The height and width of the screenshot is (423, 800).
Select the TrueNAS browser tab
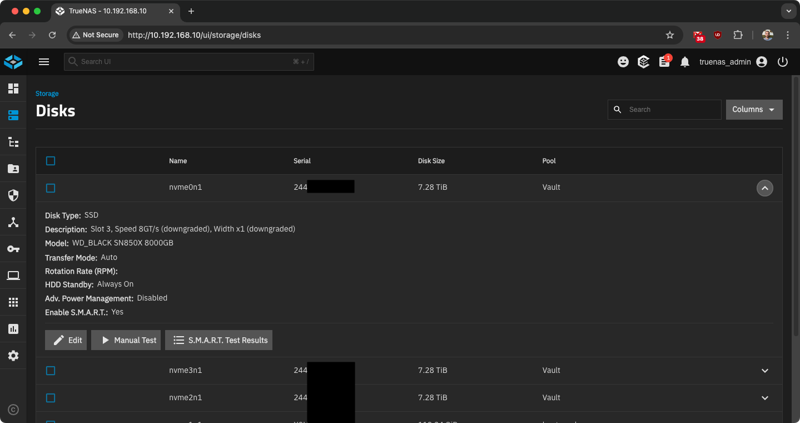(115, 11)
